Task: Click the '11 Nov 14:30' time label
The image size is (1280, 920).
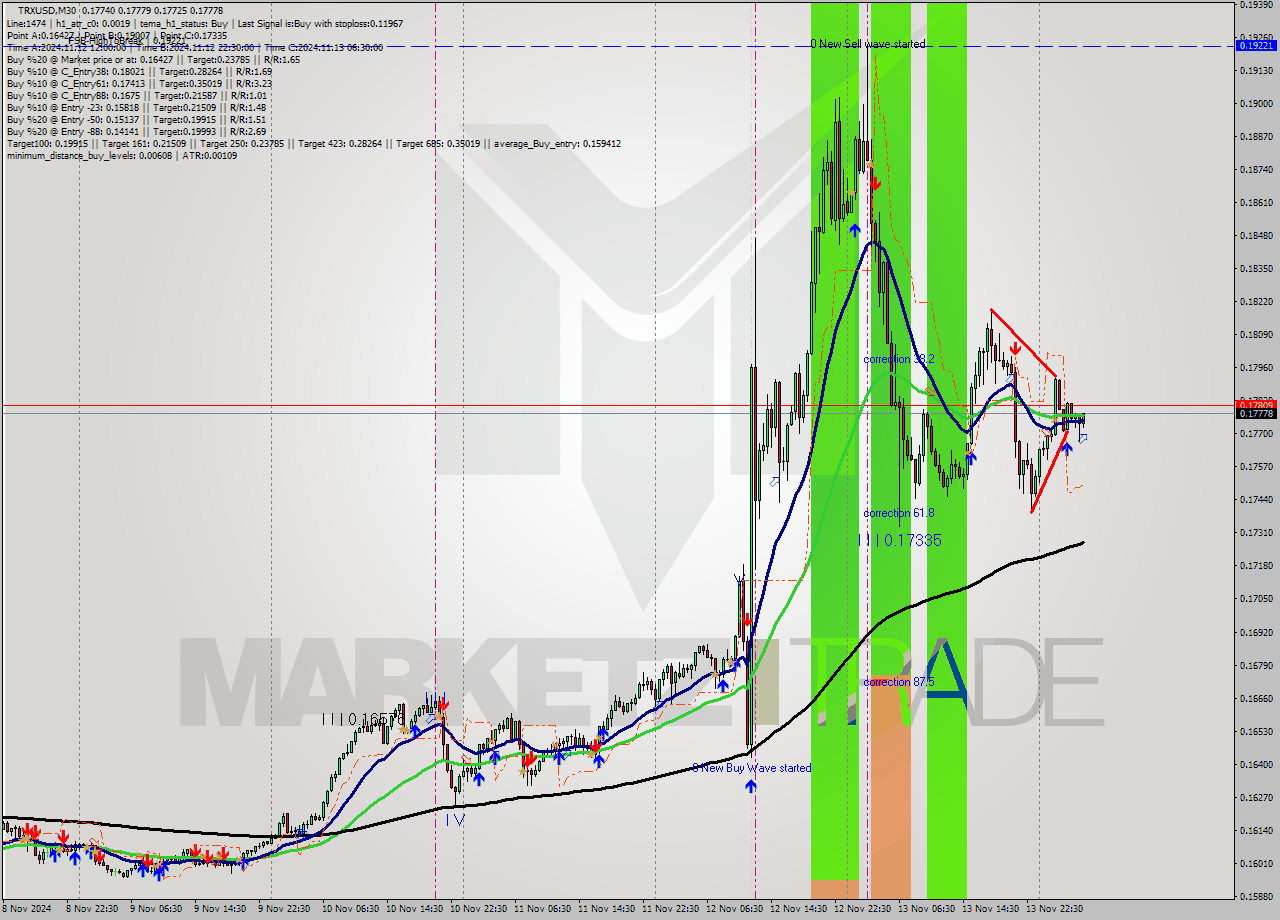Action: click(x=607, y=909)
